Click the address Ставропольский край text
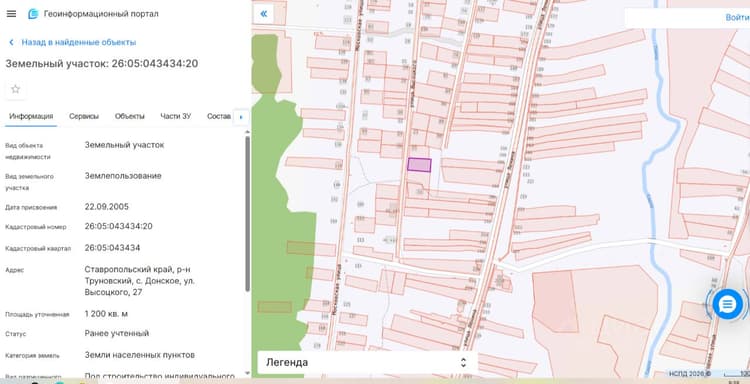 tap(140, 281)
